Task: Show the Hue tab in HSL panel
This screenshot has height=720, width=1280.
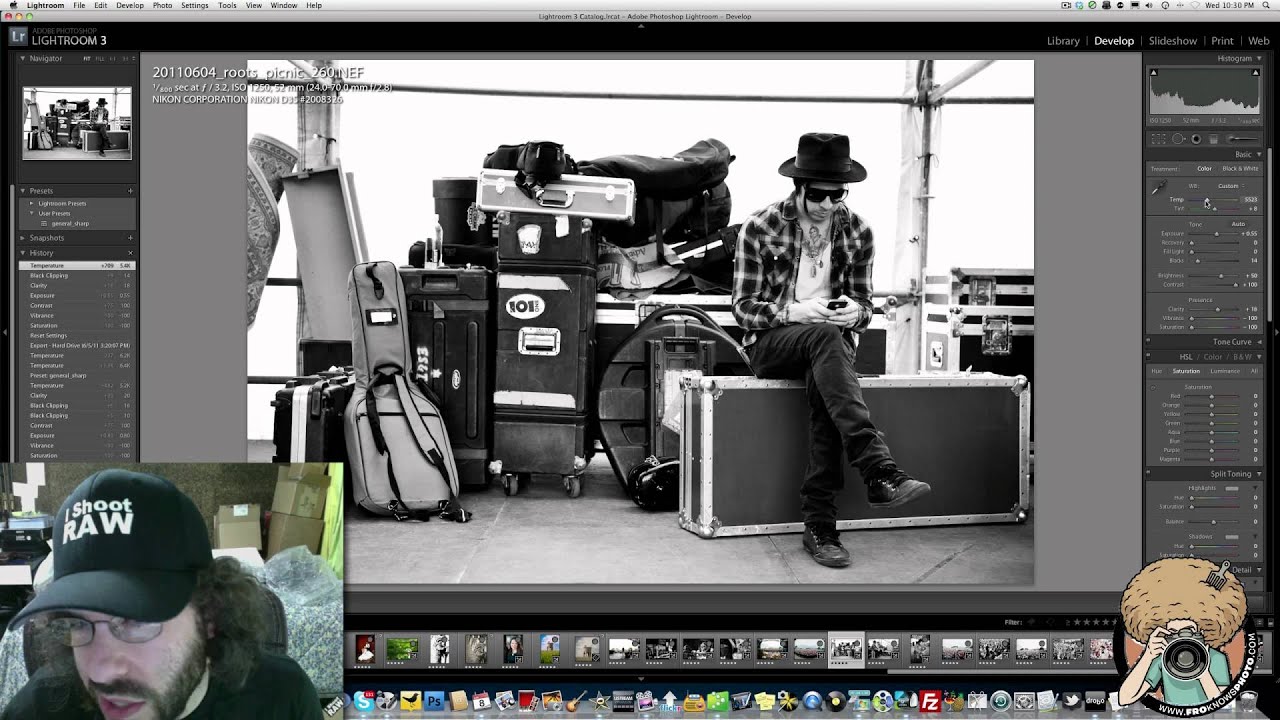Action: click(1157, 371)
